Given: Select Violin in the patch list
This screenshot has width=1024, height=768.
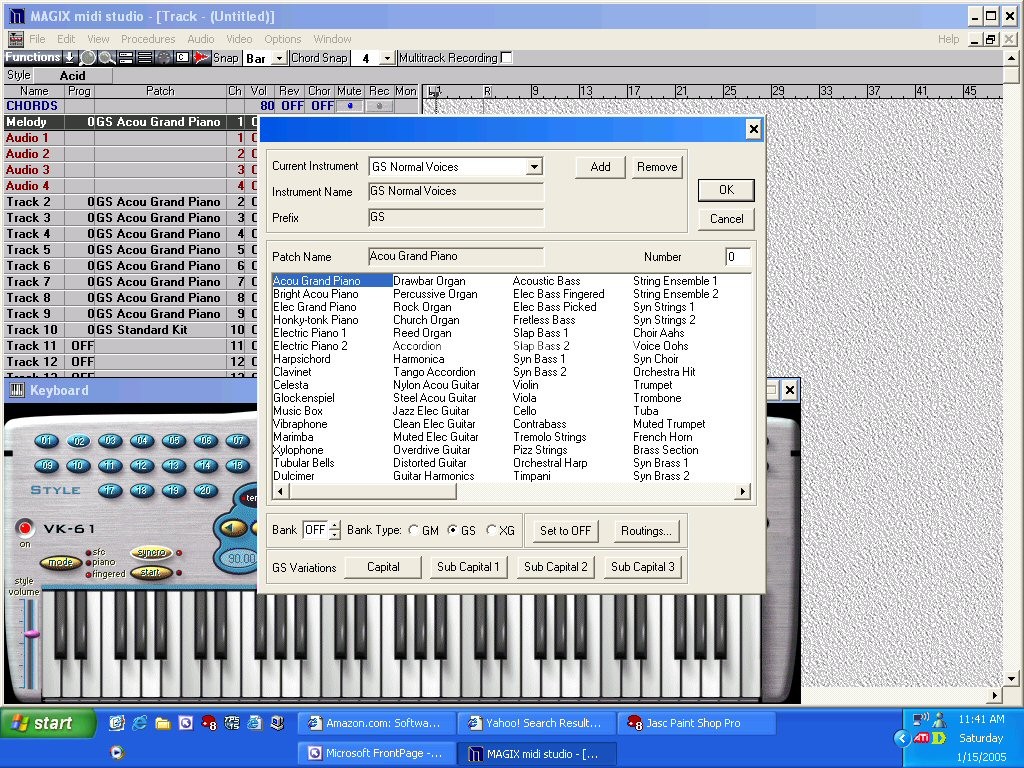Looking at the screenshot, I should pos(526,385).
